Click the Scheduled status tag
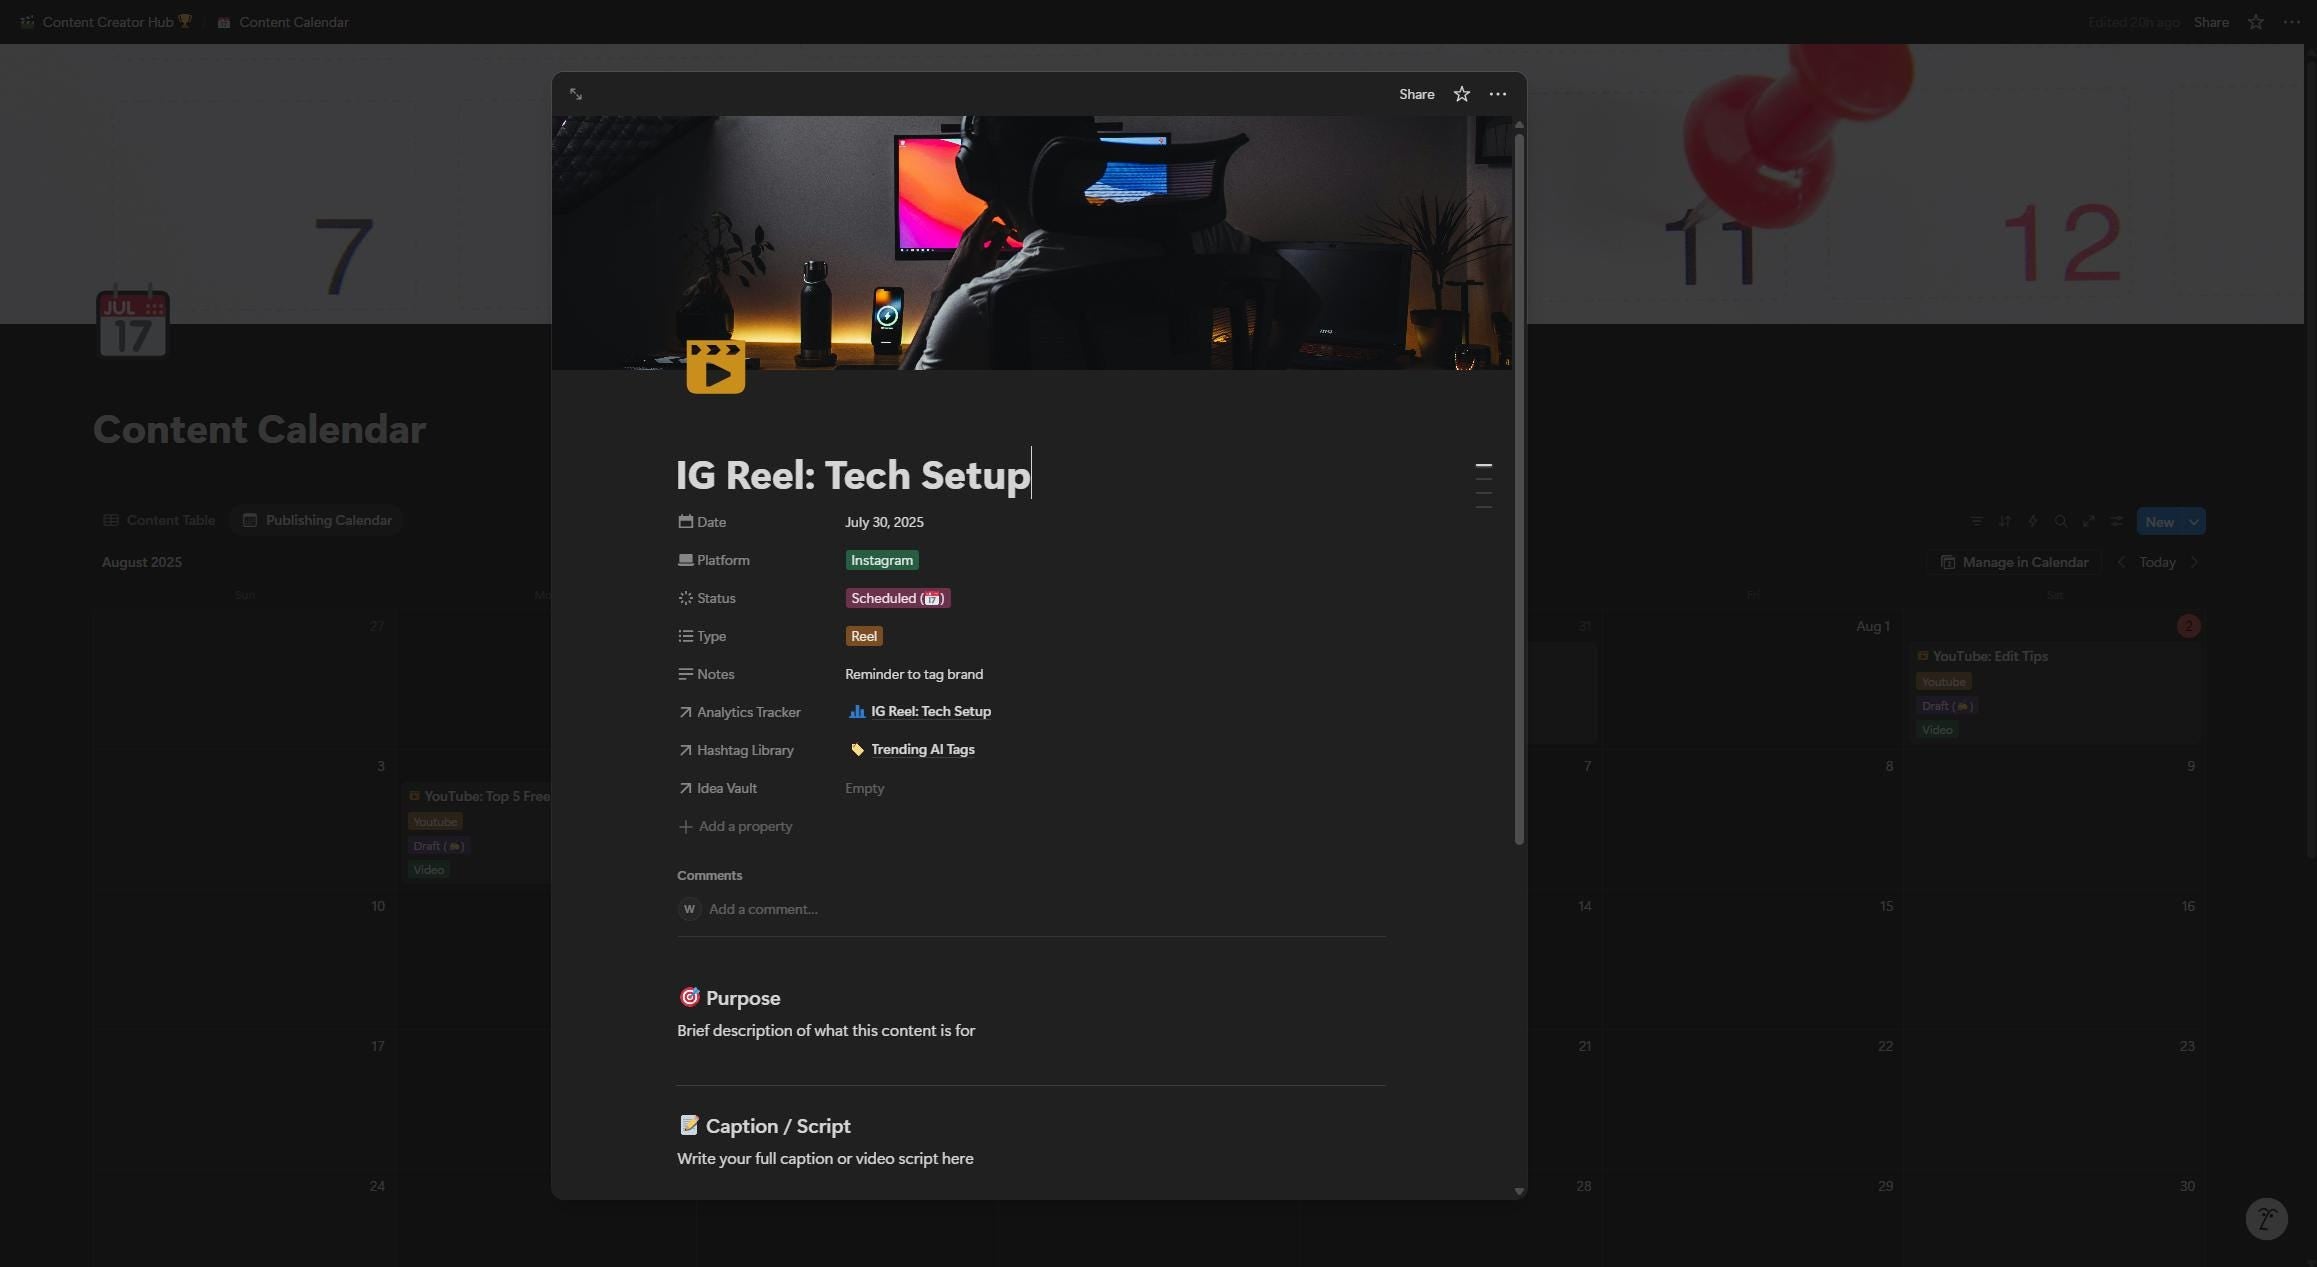The width and height of the screenshot is (2317, 1267). point(896,597)
